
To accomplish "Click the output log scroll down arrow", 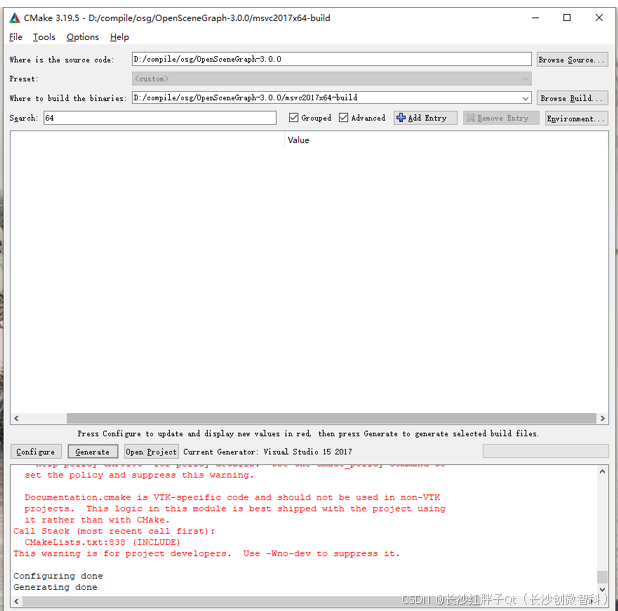I will 602,589.
